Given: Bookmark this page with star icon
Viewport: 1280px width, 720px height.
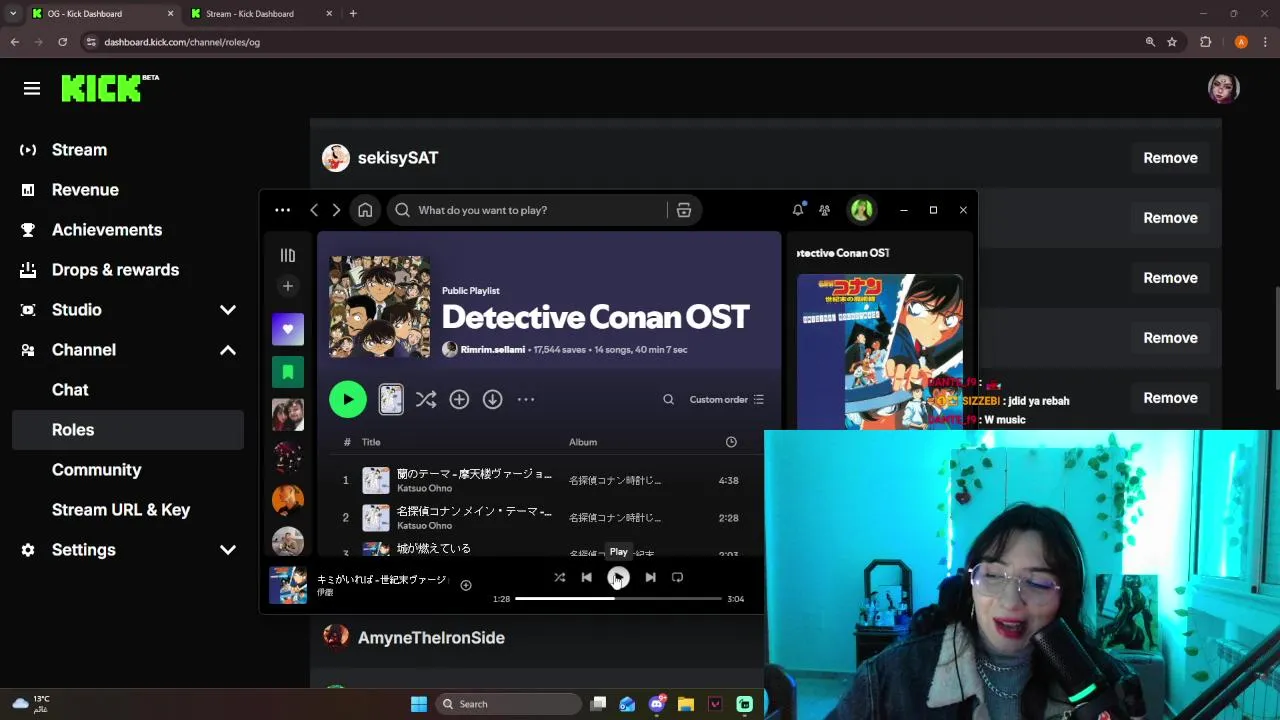Looking at the screenshot, I should (1172, 42).
